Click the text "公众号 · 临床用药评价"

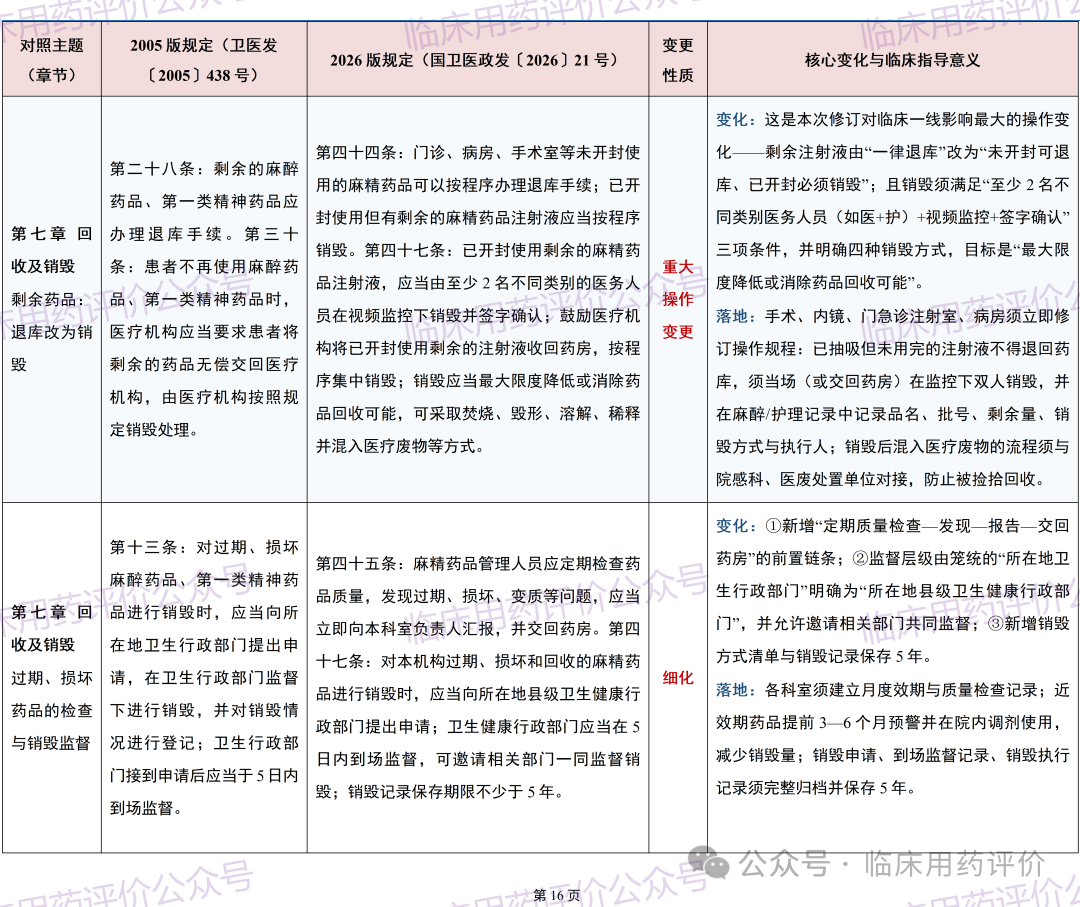coord(893,864)
